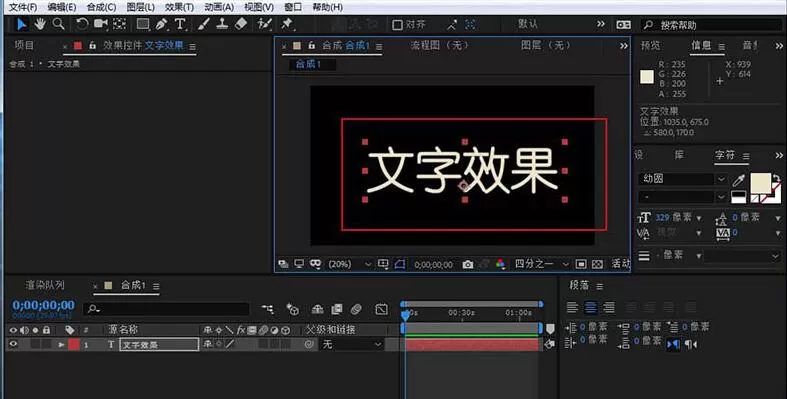
Task: Toggle fast previews monitor icon in viewer
Action: point(299,264)
